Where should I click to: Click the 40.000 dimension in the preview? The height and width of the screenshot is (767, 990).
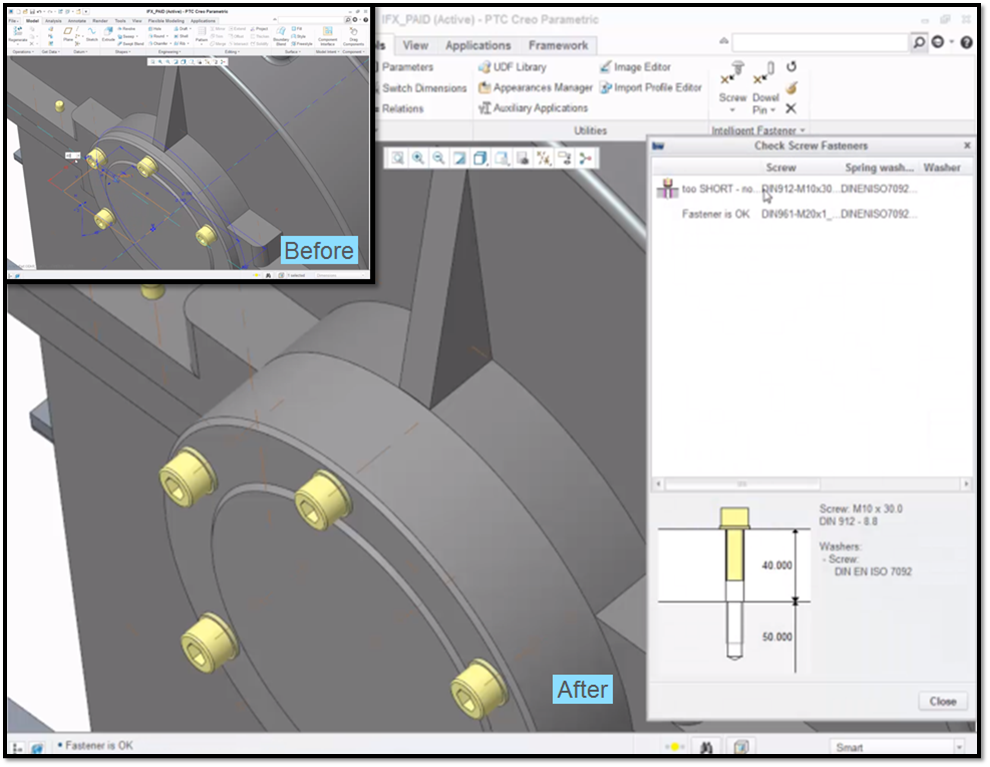[x=777, y=566]
